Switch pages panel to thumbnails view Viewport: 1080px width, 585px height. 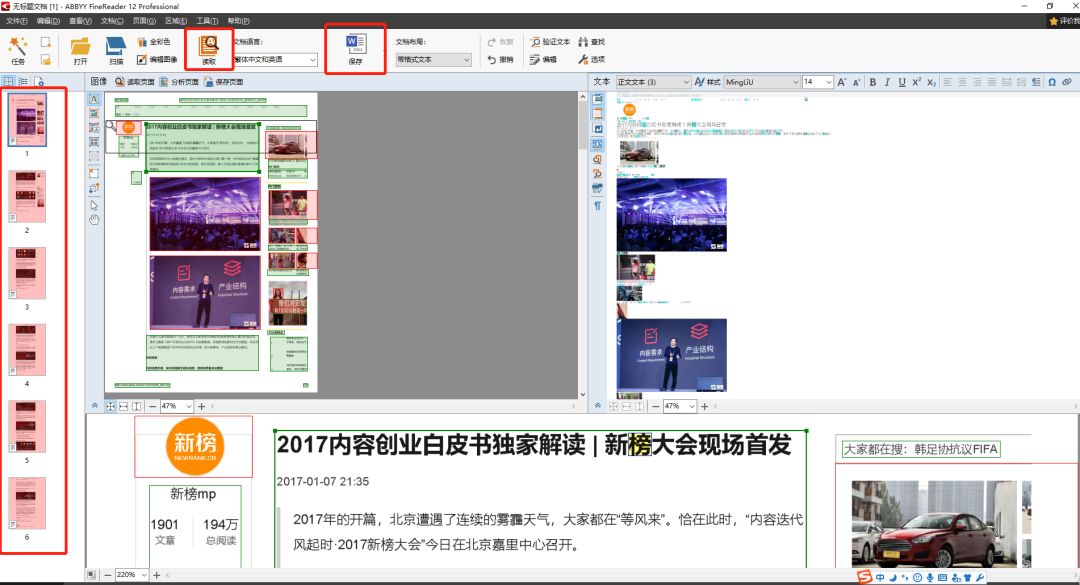[8, 81]
